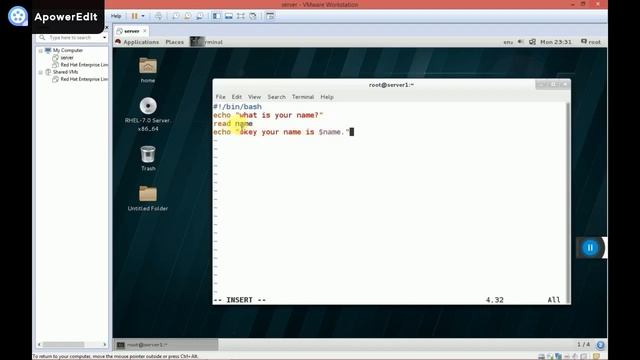The image size is (640, 360).
Task: Toggle the library sidebar view icon
Action: point(216,16)
